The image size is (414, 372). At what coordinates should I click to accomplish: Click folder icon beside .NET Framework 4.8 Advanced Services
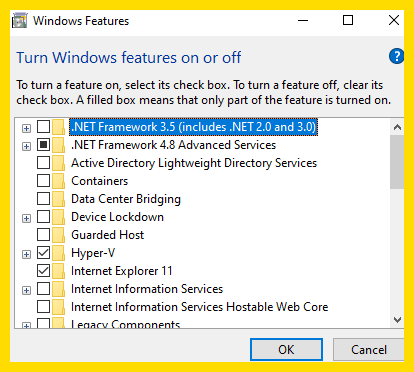(x=58, y=145)
